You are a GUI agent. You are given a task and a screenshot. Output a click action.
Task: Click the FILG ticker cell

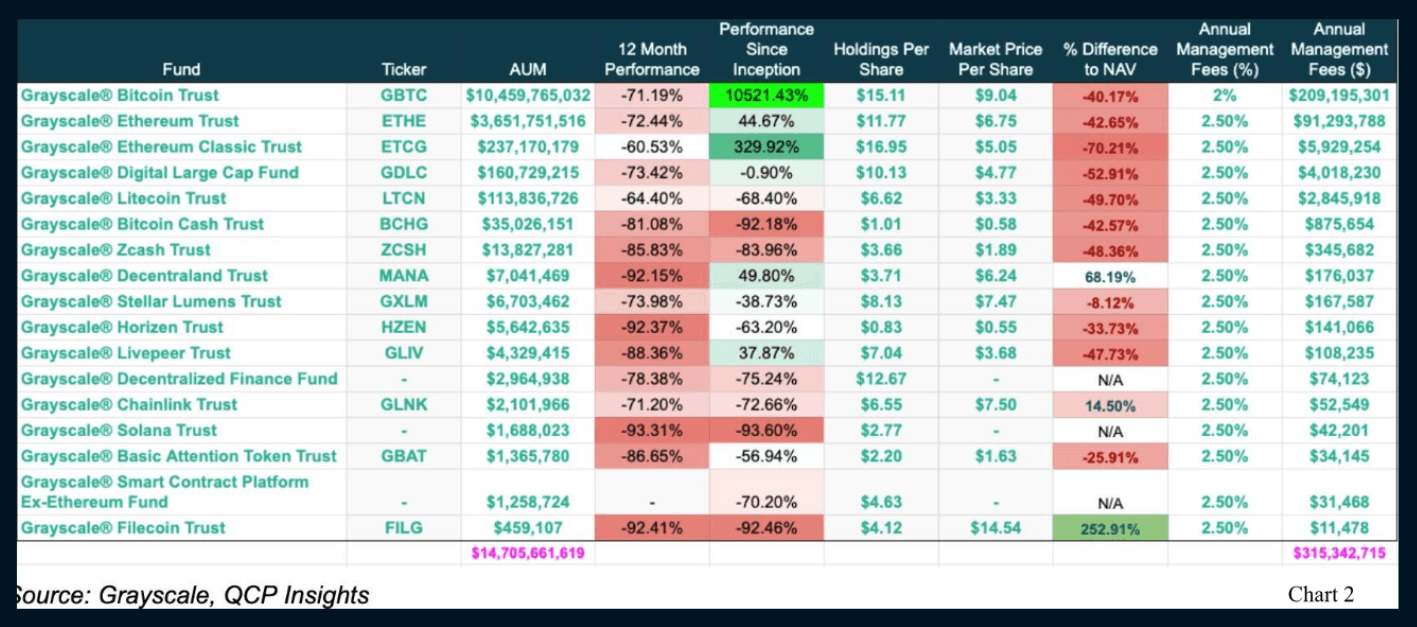(403, 528)
